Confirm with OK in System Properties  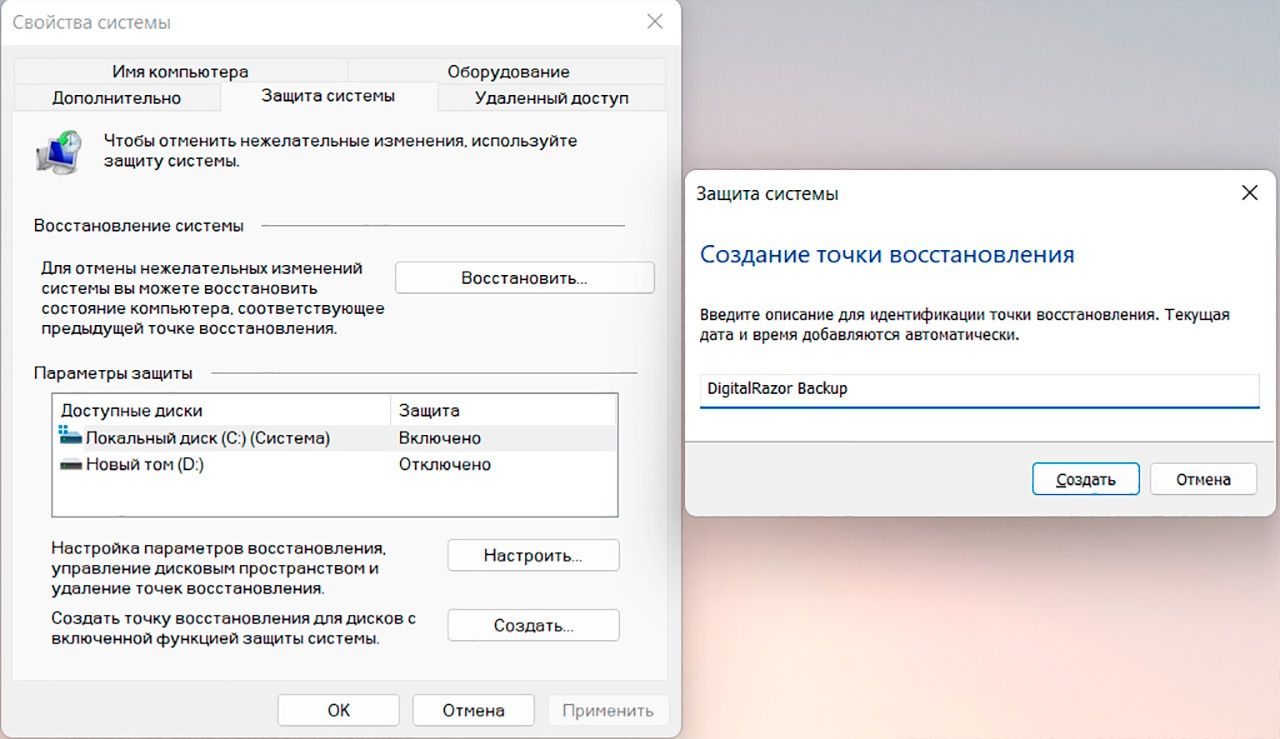coord(338,710)
